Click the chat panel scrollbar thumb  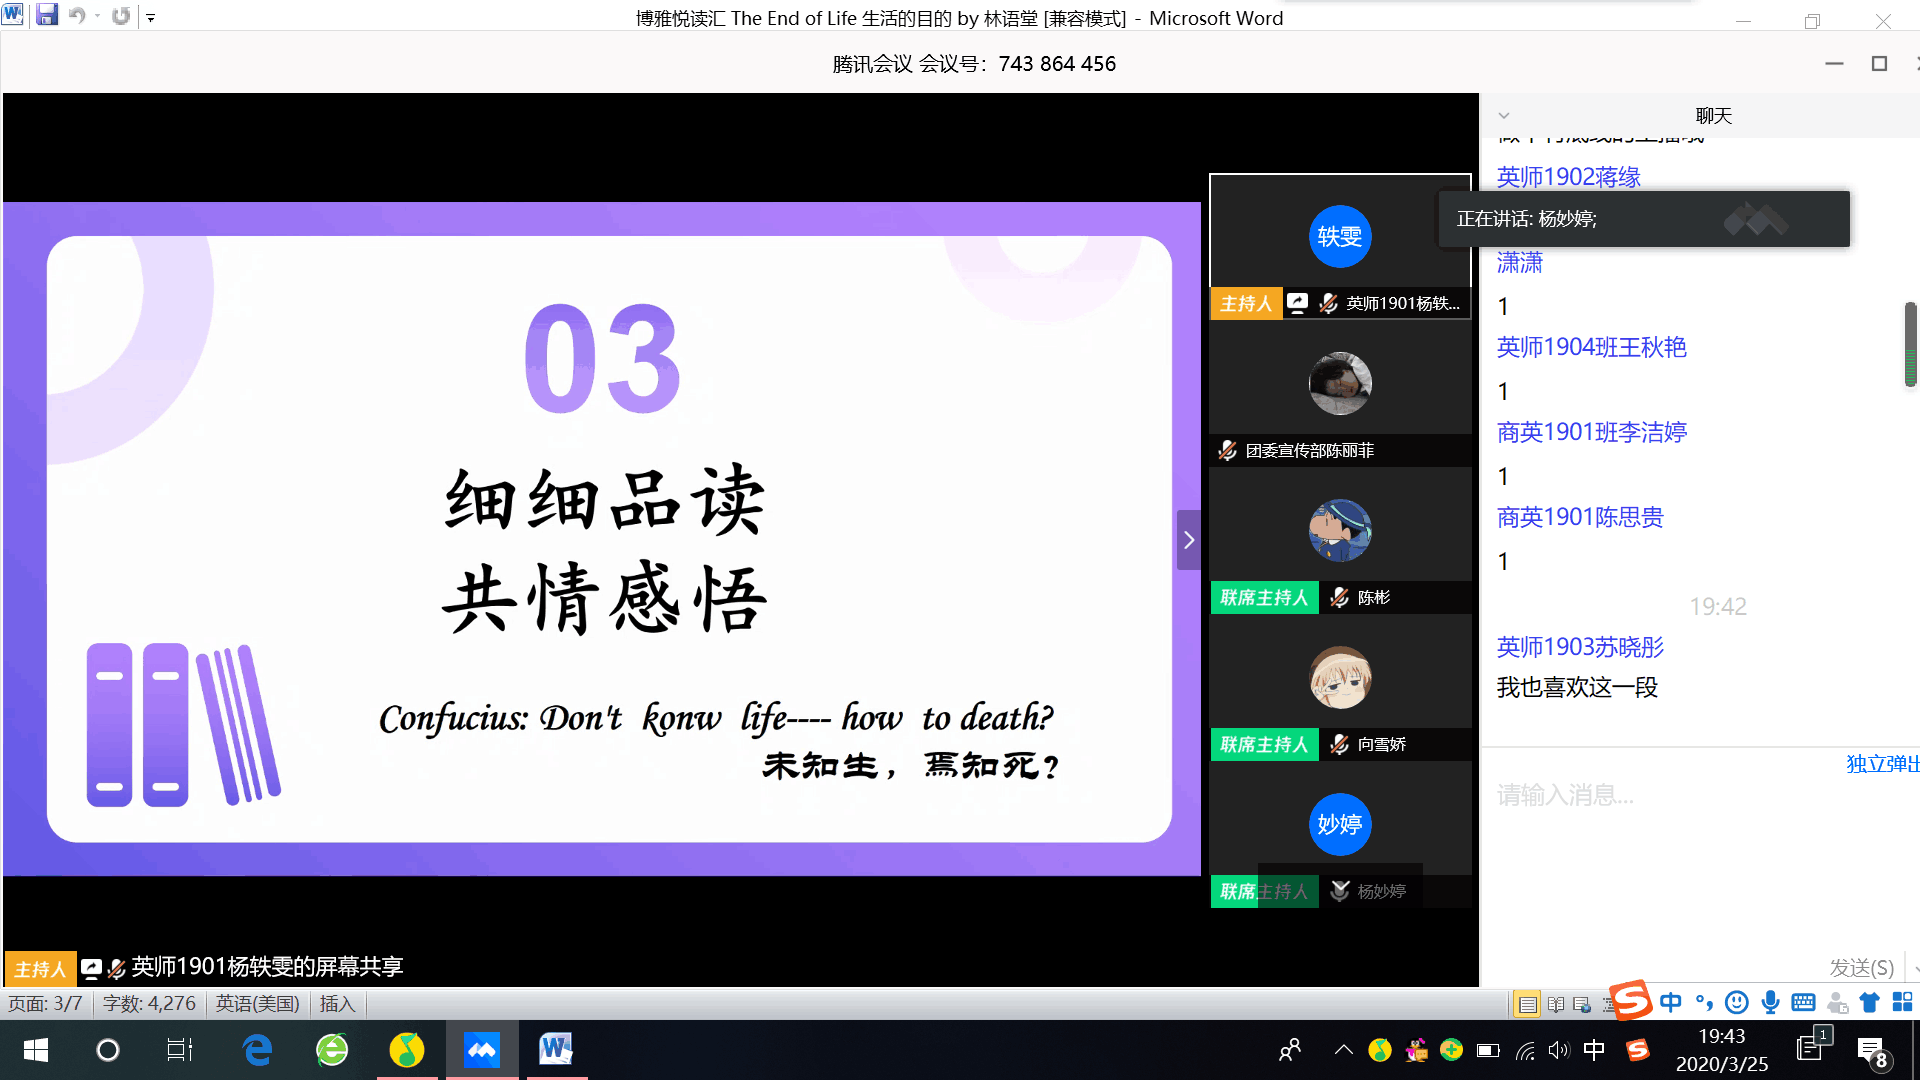pos(1910,344)
